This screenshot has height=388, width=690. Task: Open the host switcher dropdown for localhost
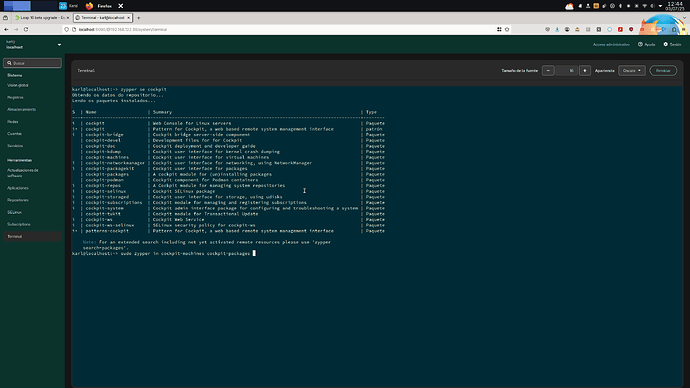59,44
